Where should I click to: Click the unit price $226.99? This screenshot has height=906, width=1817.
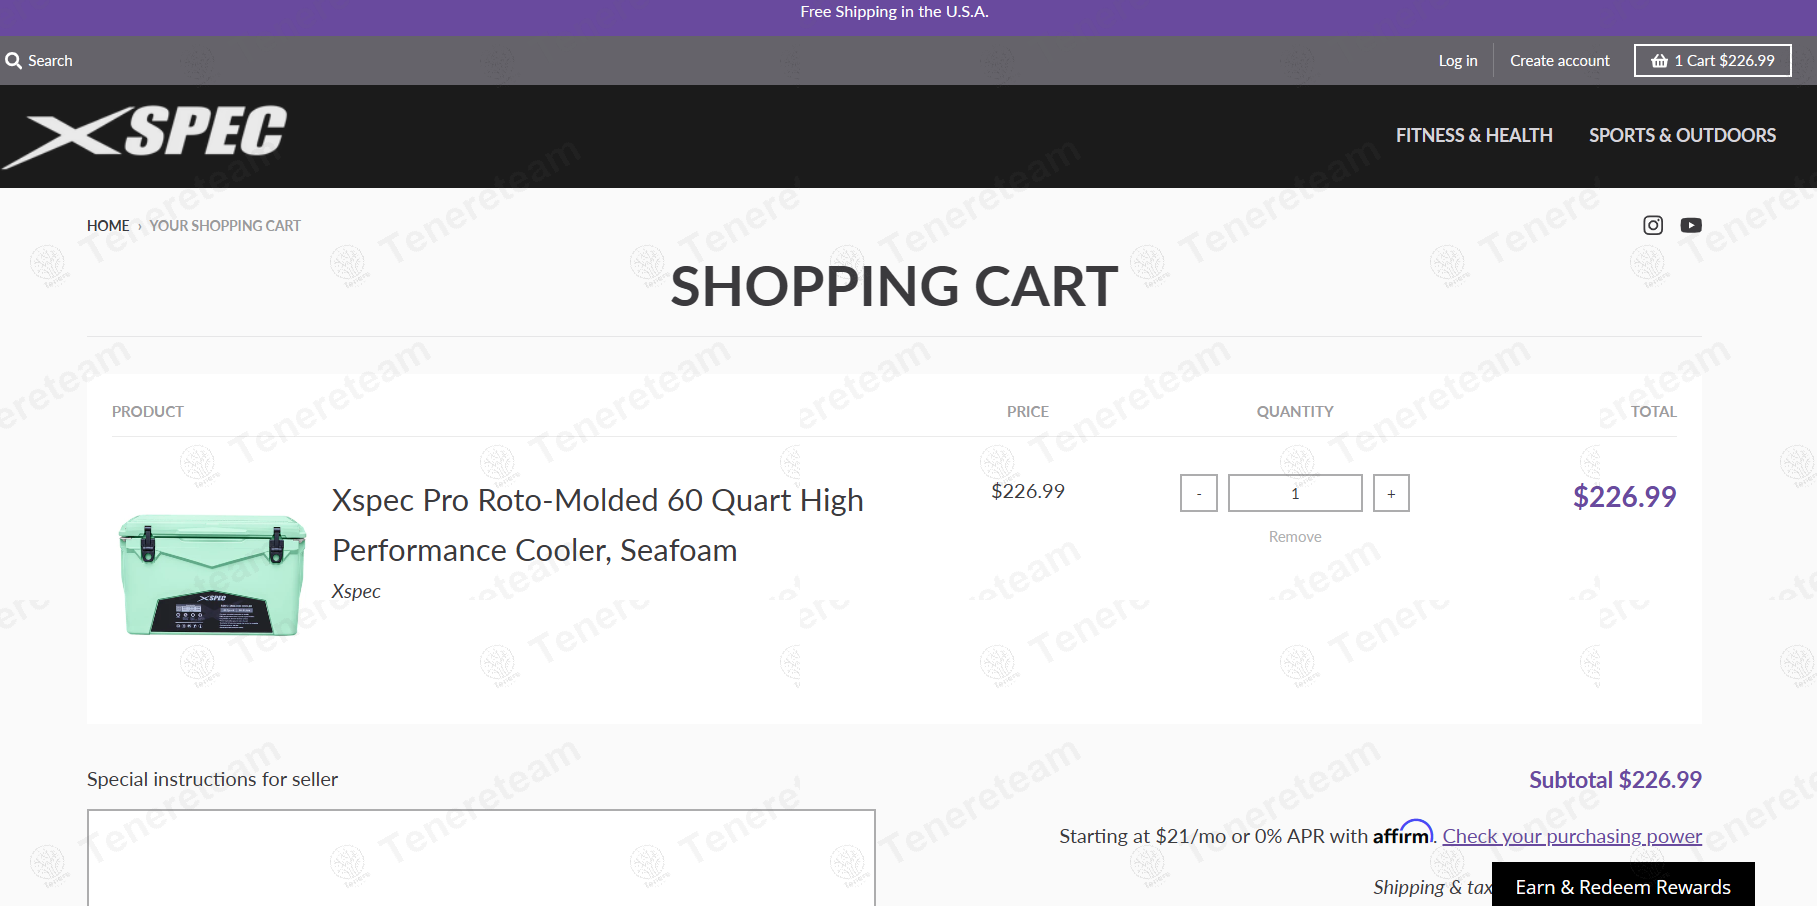[1028, 491]
